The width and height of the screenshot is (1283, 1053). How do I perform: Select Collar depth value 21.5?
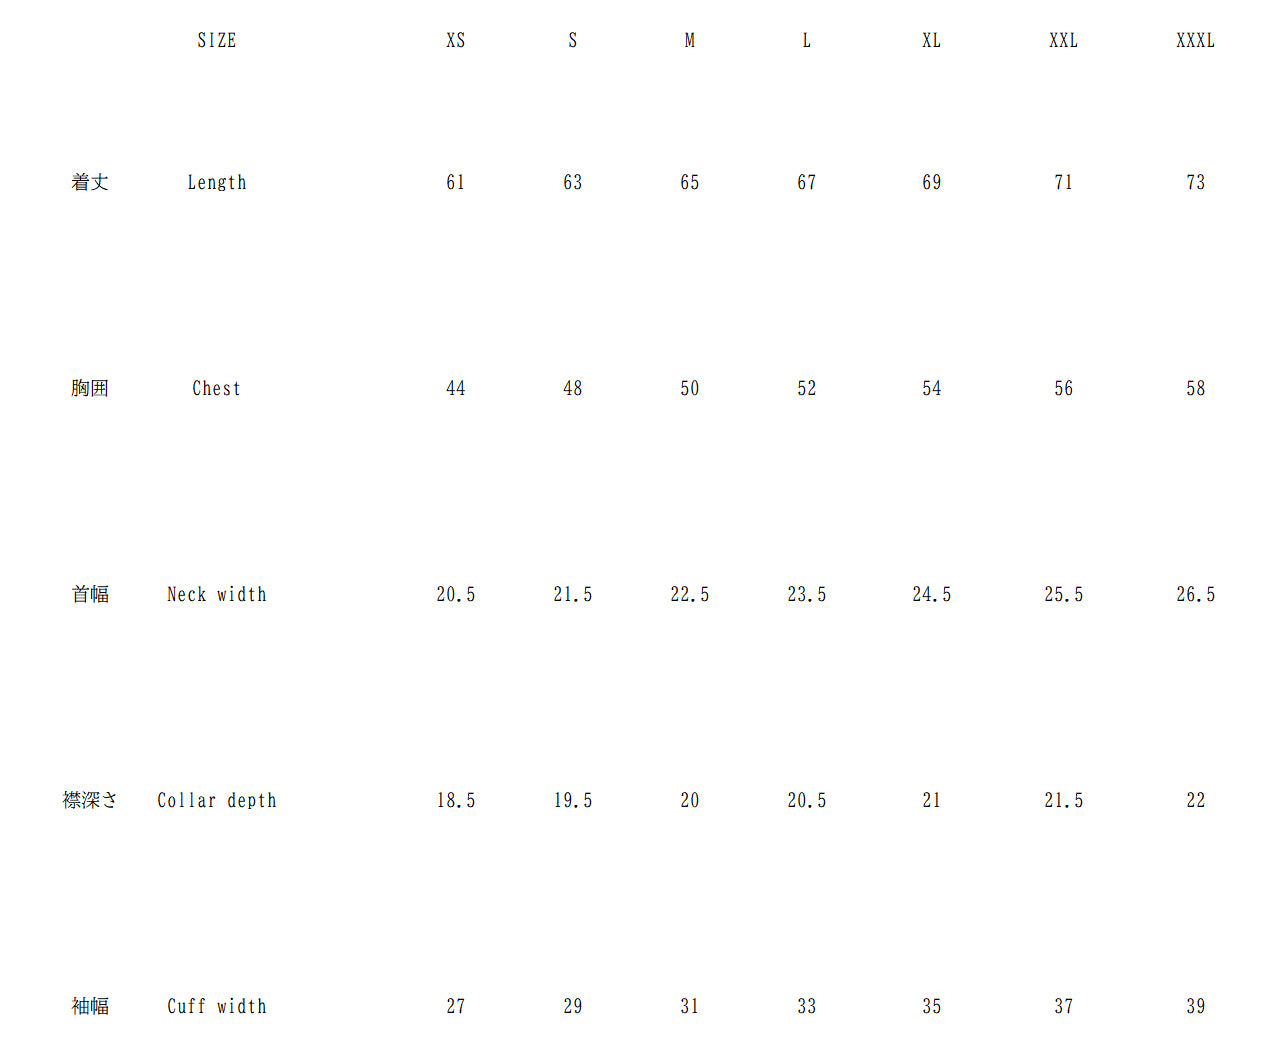[1064, 800]
